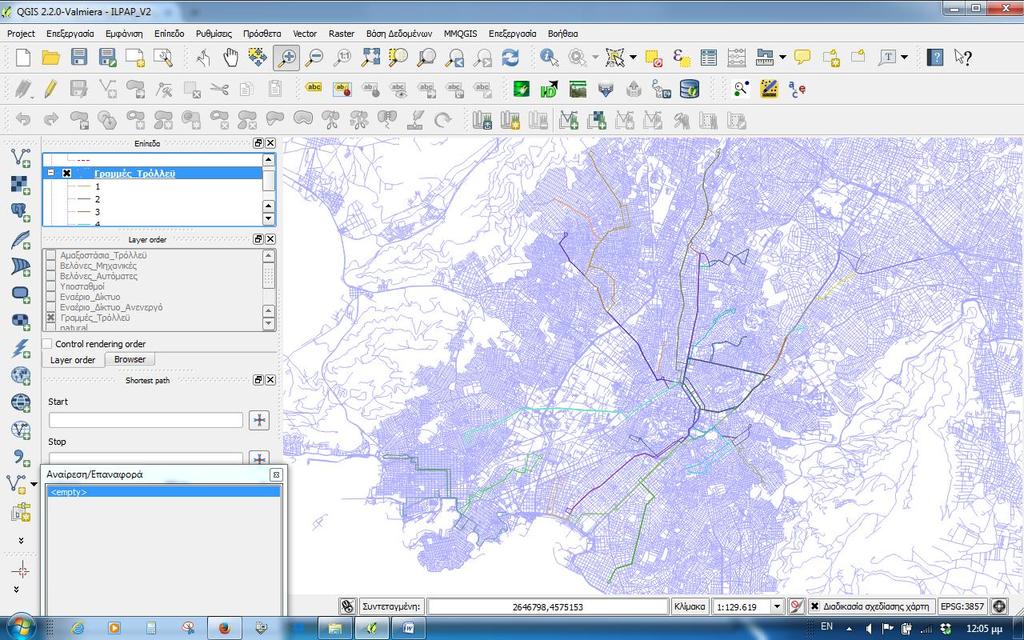Open the Project menu
This screenshot has height=640, width=1024.
point(21,33)
